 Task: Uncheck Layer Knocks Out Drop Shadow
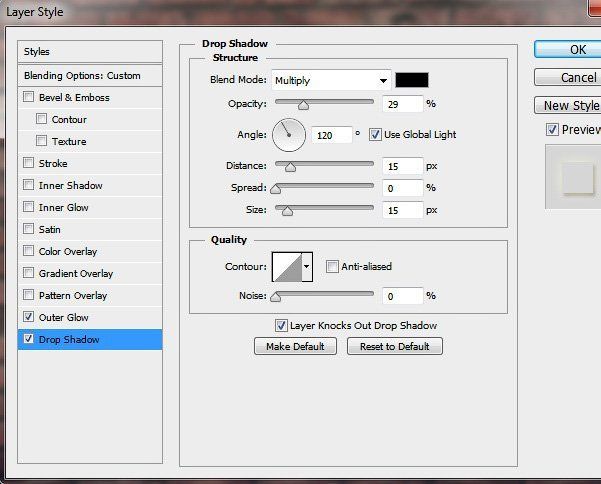click(x=281, y=325)
